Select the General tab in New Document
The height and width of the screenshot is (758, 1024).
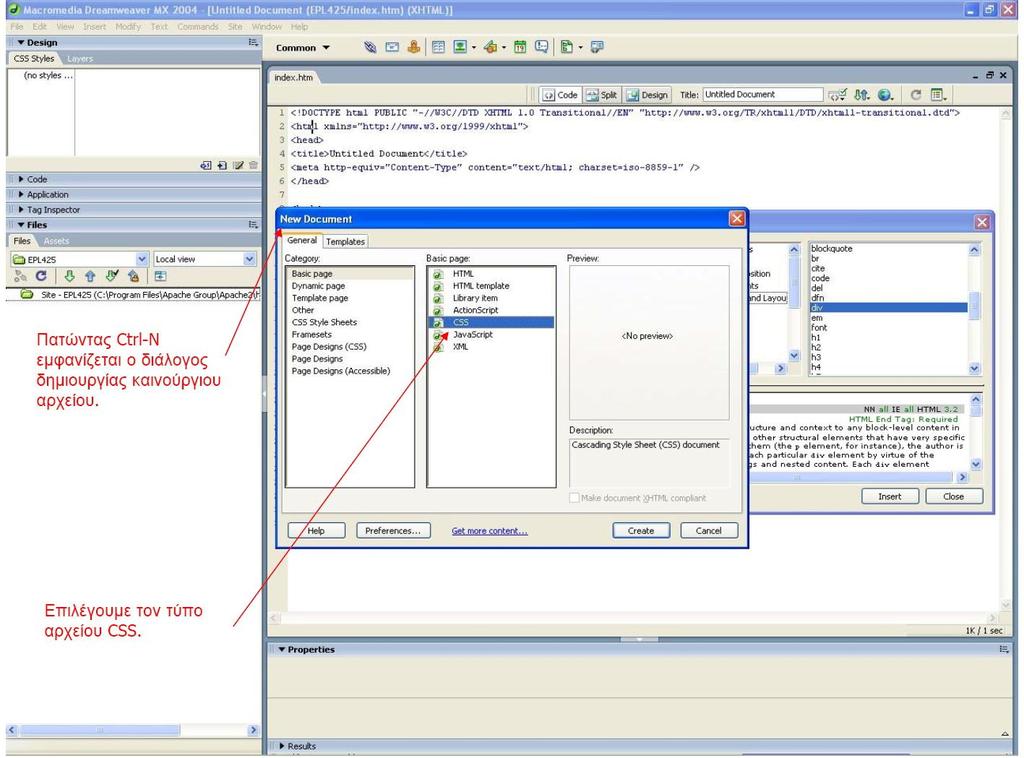302,240
